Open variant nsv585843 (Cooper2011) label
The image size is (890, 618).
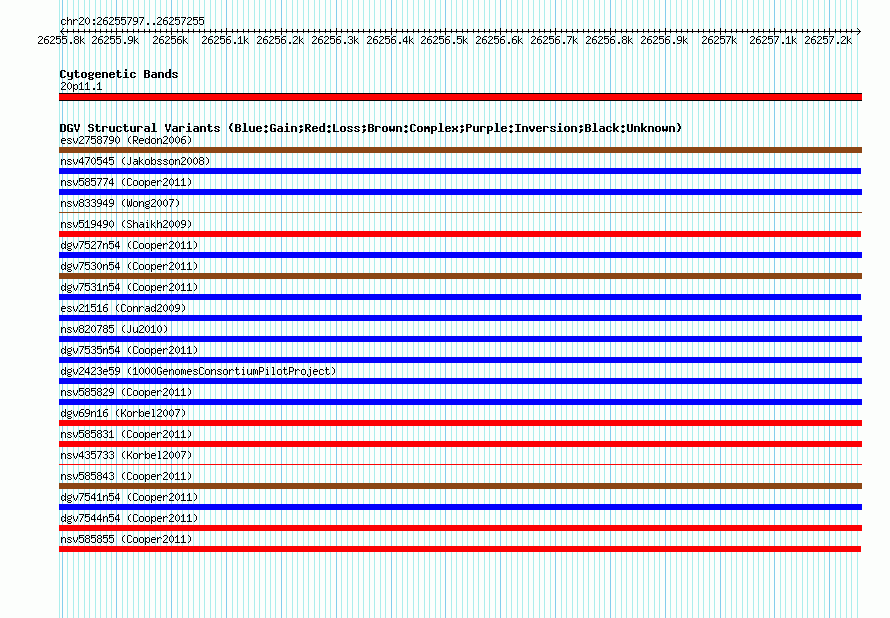click(x=126, y=476)
